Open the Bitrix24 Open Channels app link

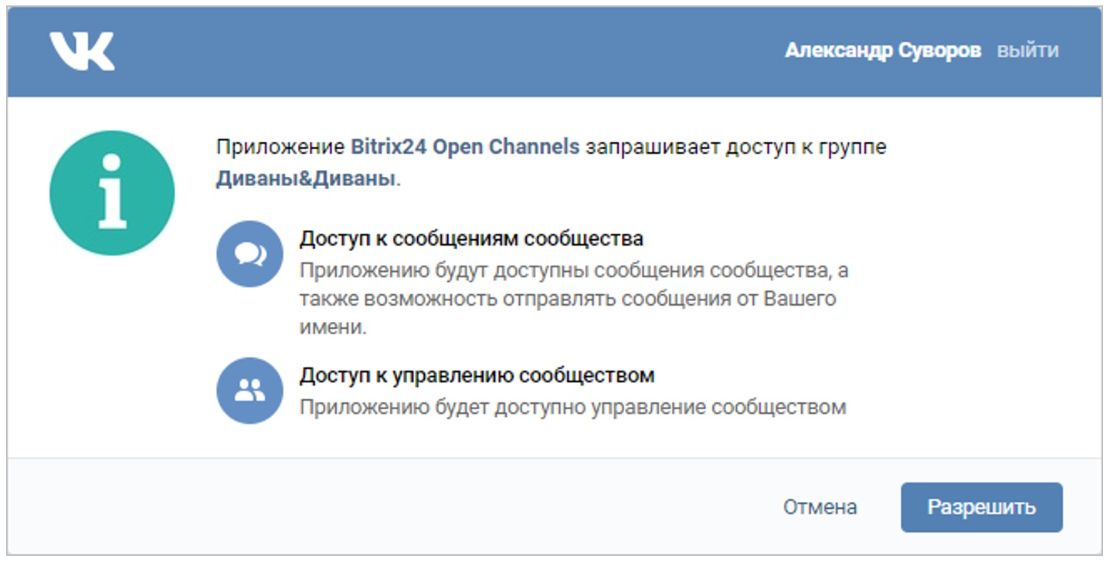coord(465,147)
